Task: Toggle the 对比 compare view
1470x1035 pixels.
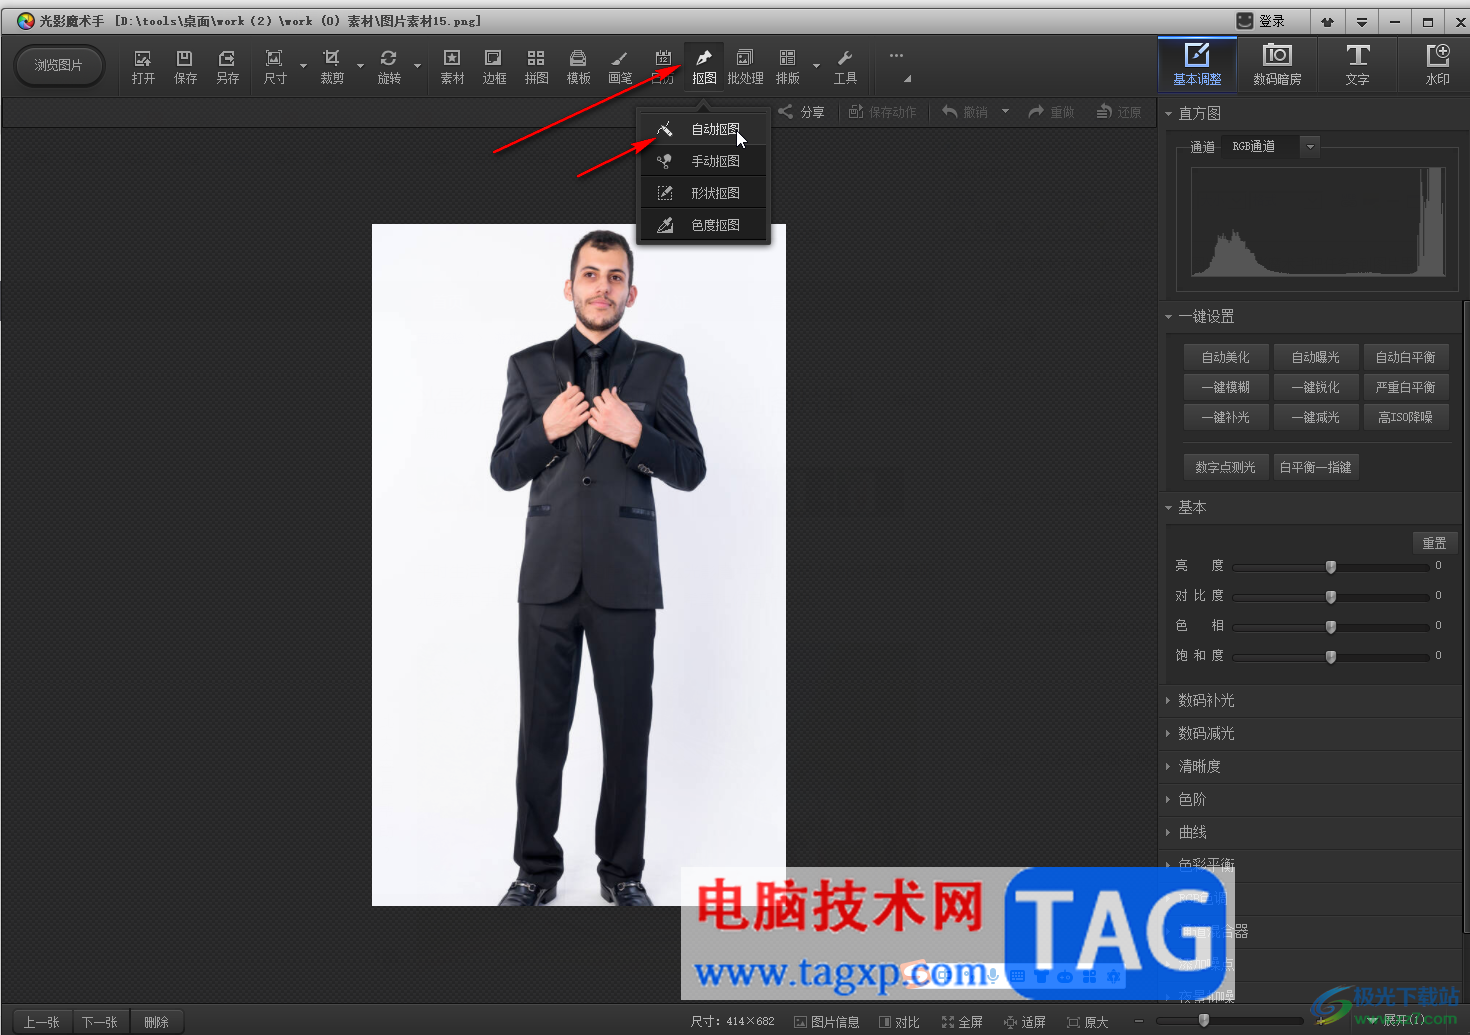Action: [x=899, y=1022]
